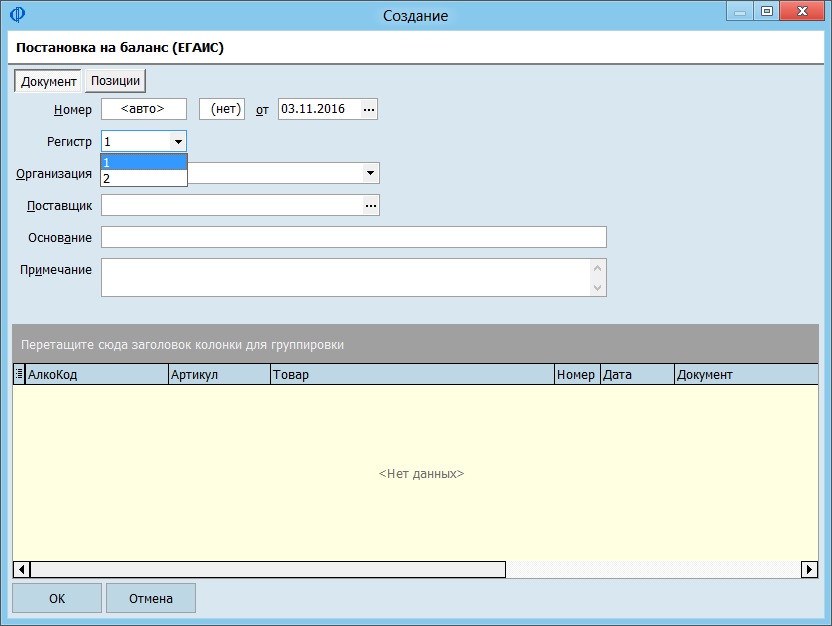The height and width of the screenshot is (626, 832).
Task: Close the Создание window
Action: coord(802,12)
